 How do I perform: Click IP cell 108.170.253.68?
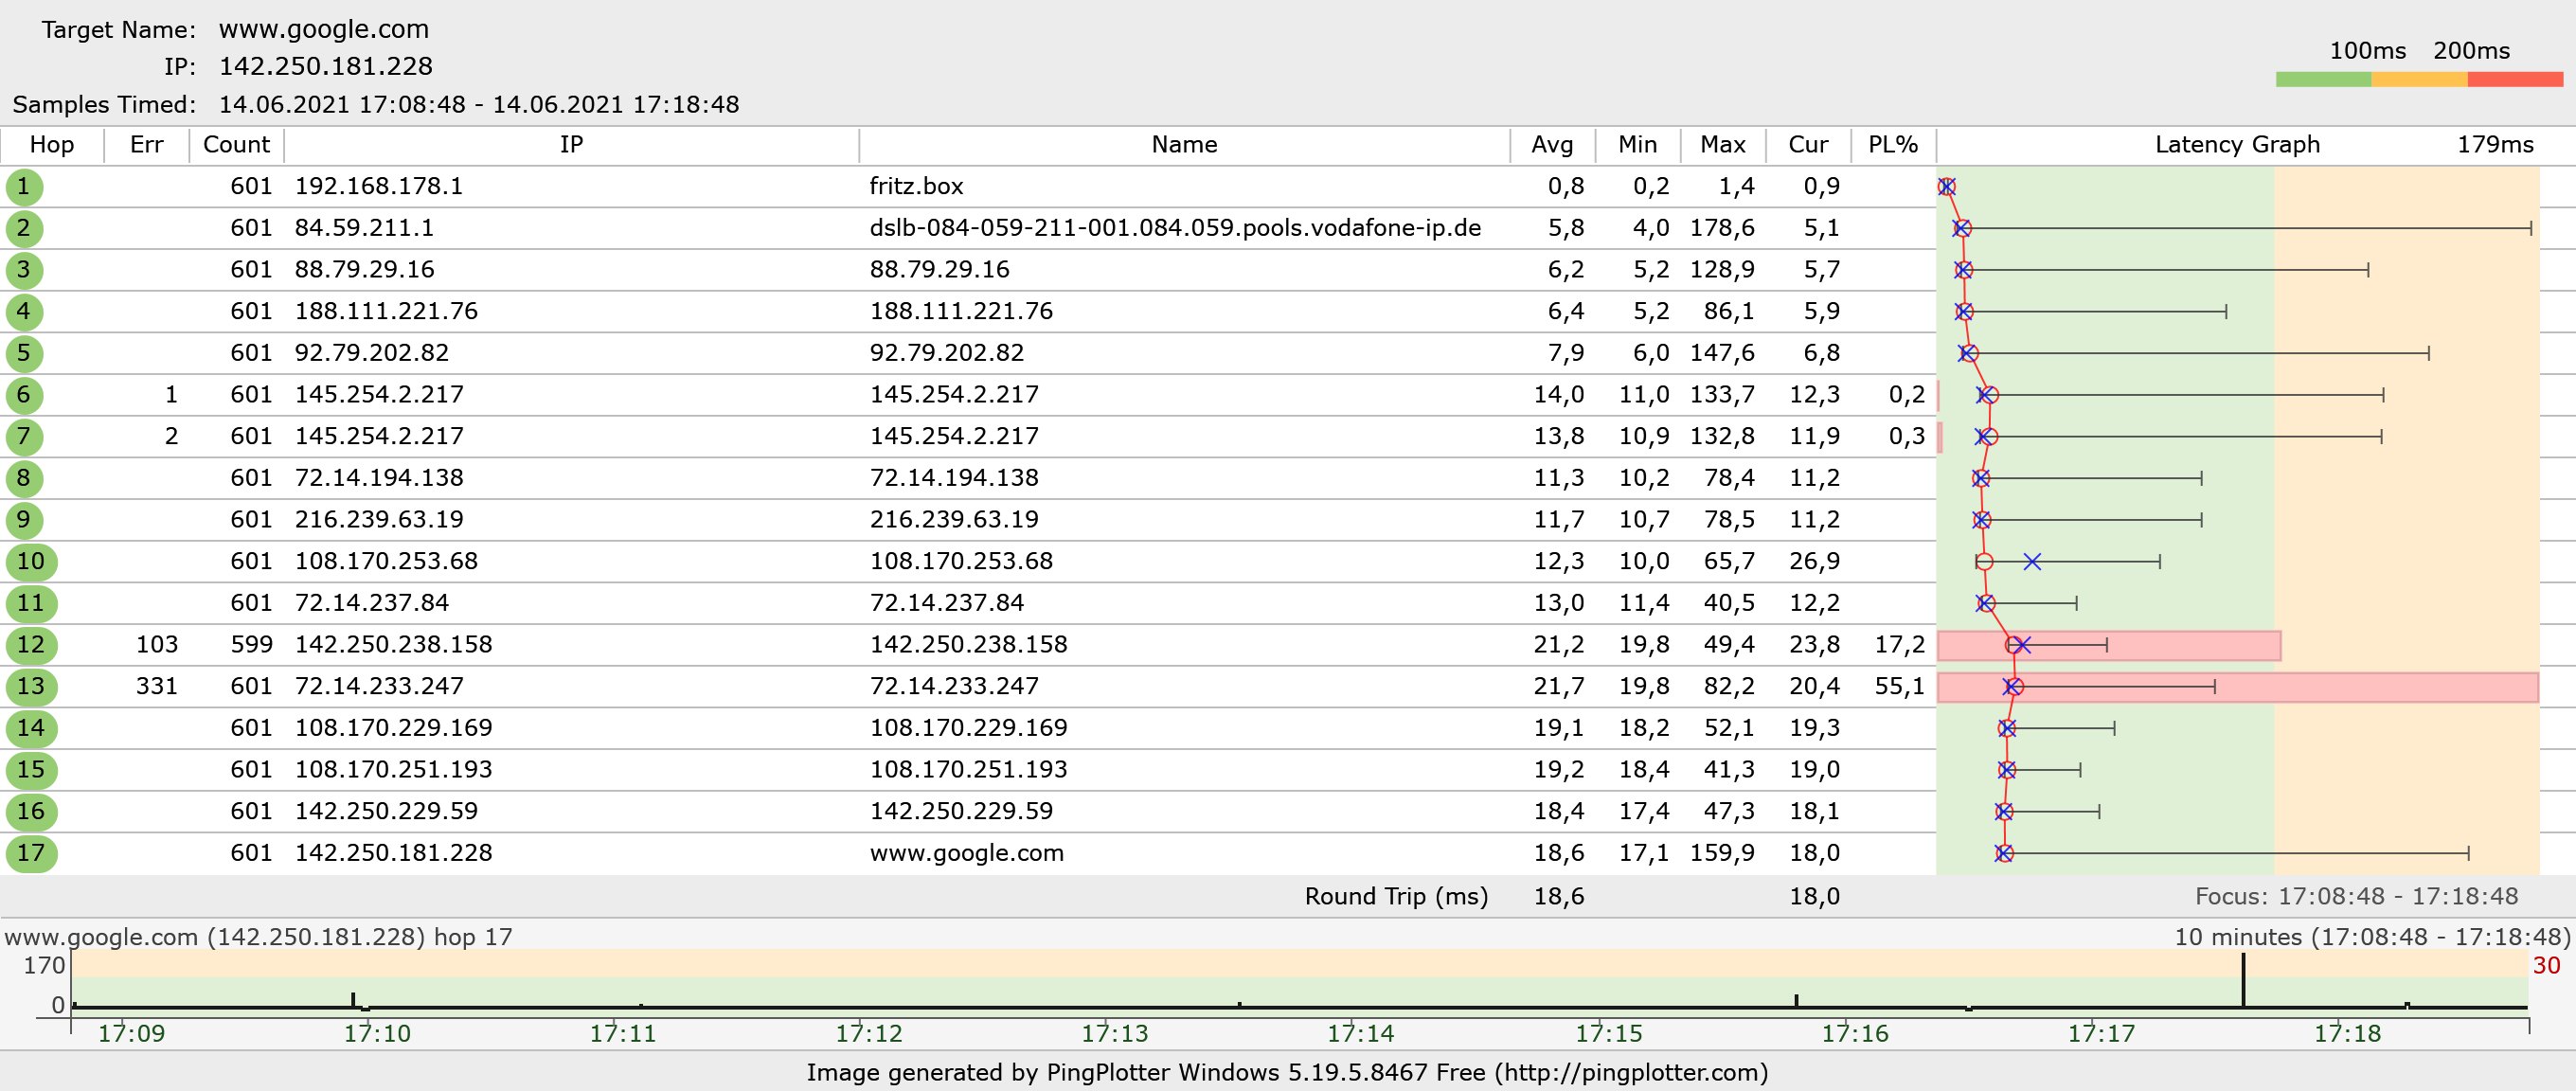(386, 562)
